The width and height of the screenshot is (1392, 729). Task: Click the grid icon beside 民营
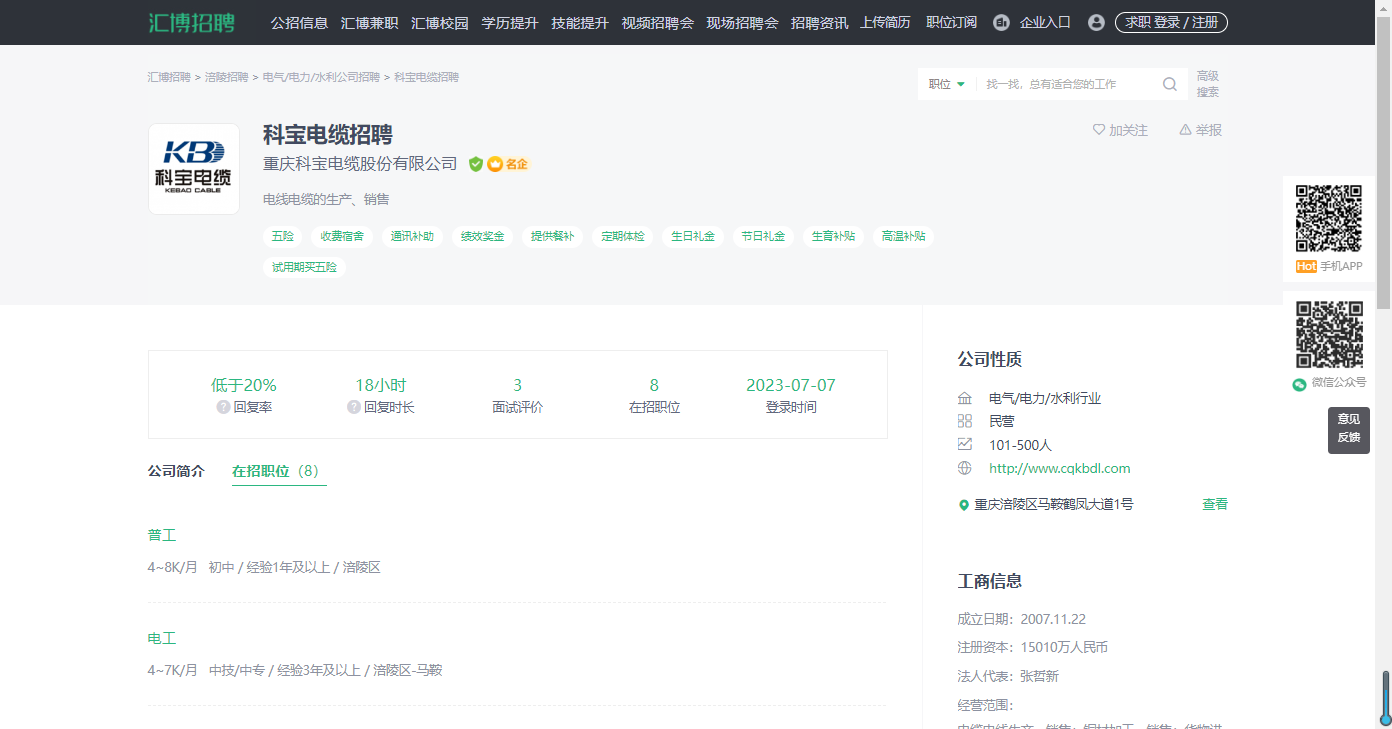point(964,421)
